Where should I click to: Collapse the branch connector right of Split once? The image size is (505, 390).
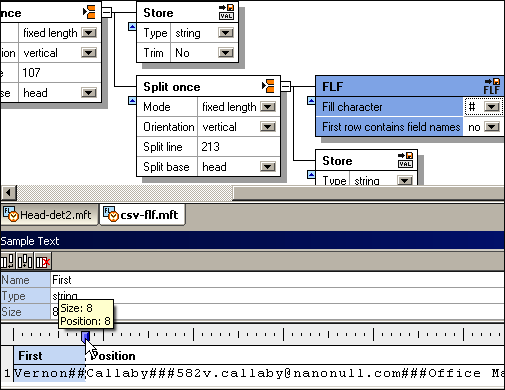pos(286,86)
